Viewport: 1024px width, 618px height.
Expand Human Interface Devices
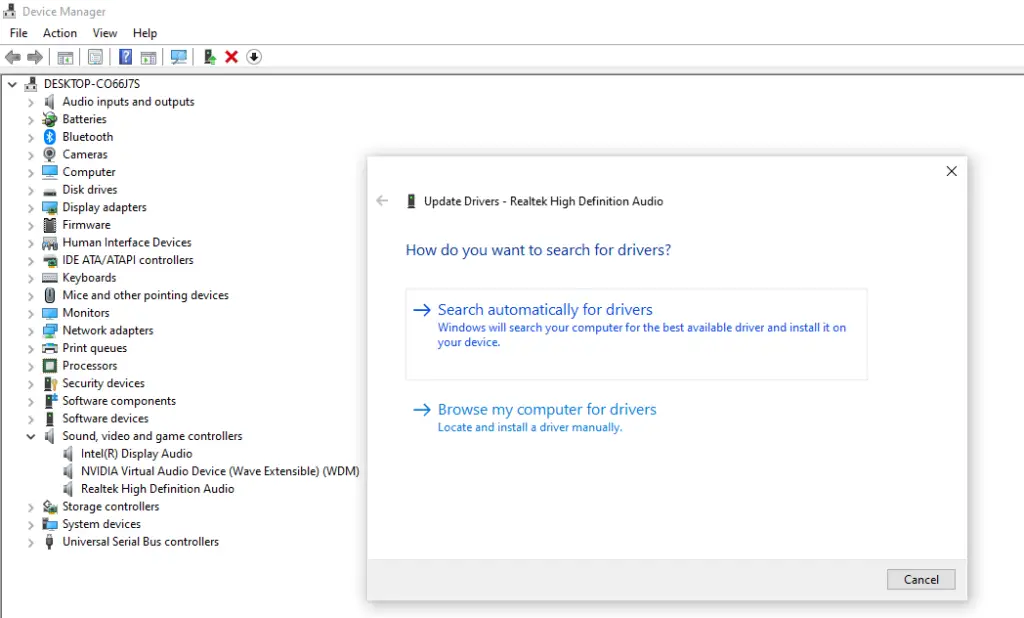click(31, 243)
